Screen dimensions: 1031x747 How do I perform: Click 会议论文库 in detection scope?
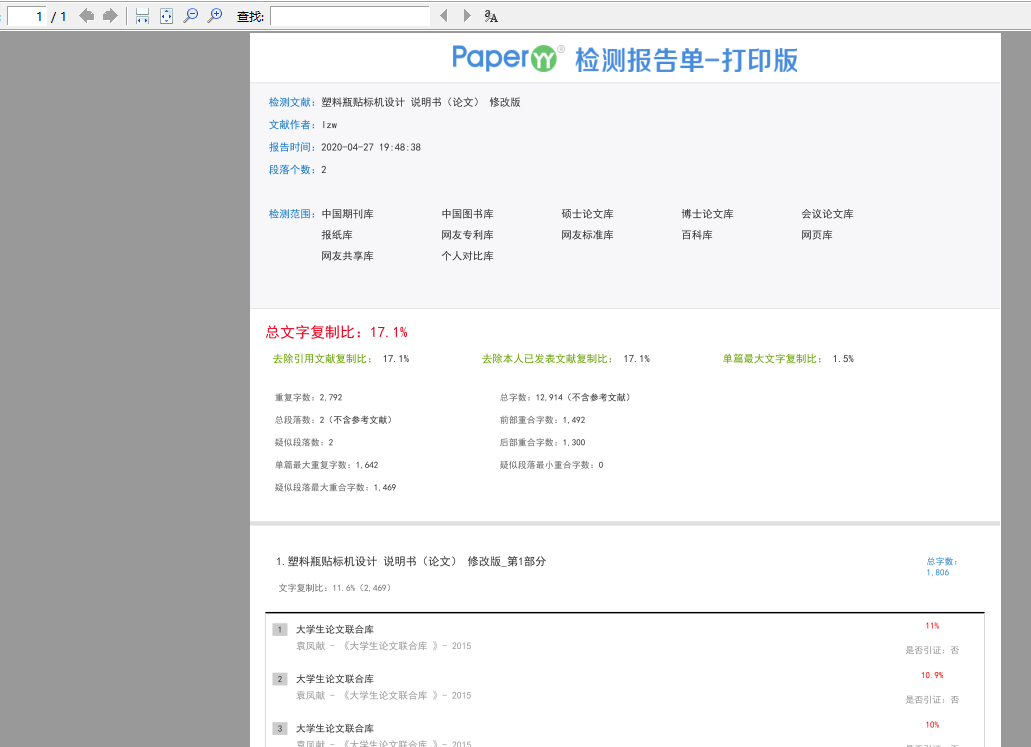(827, 214)
